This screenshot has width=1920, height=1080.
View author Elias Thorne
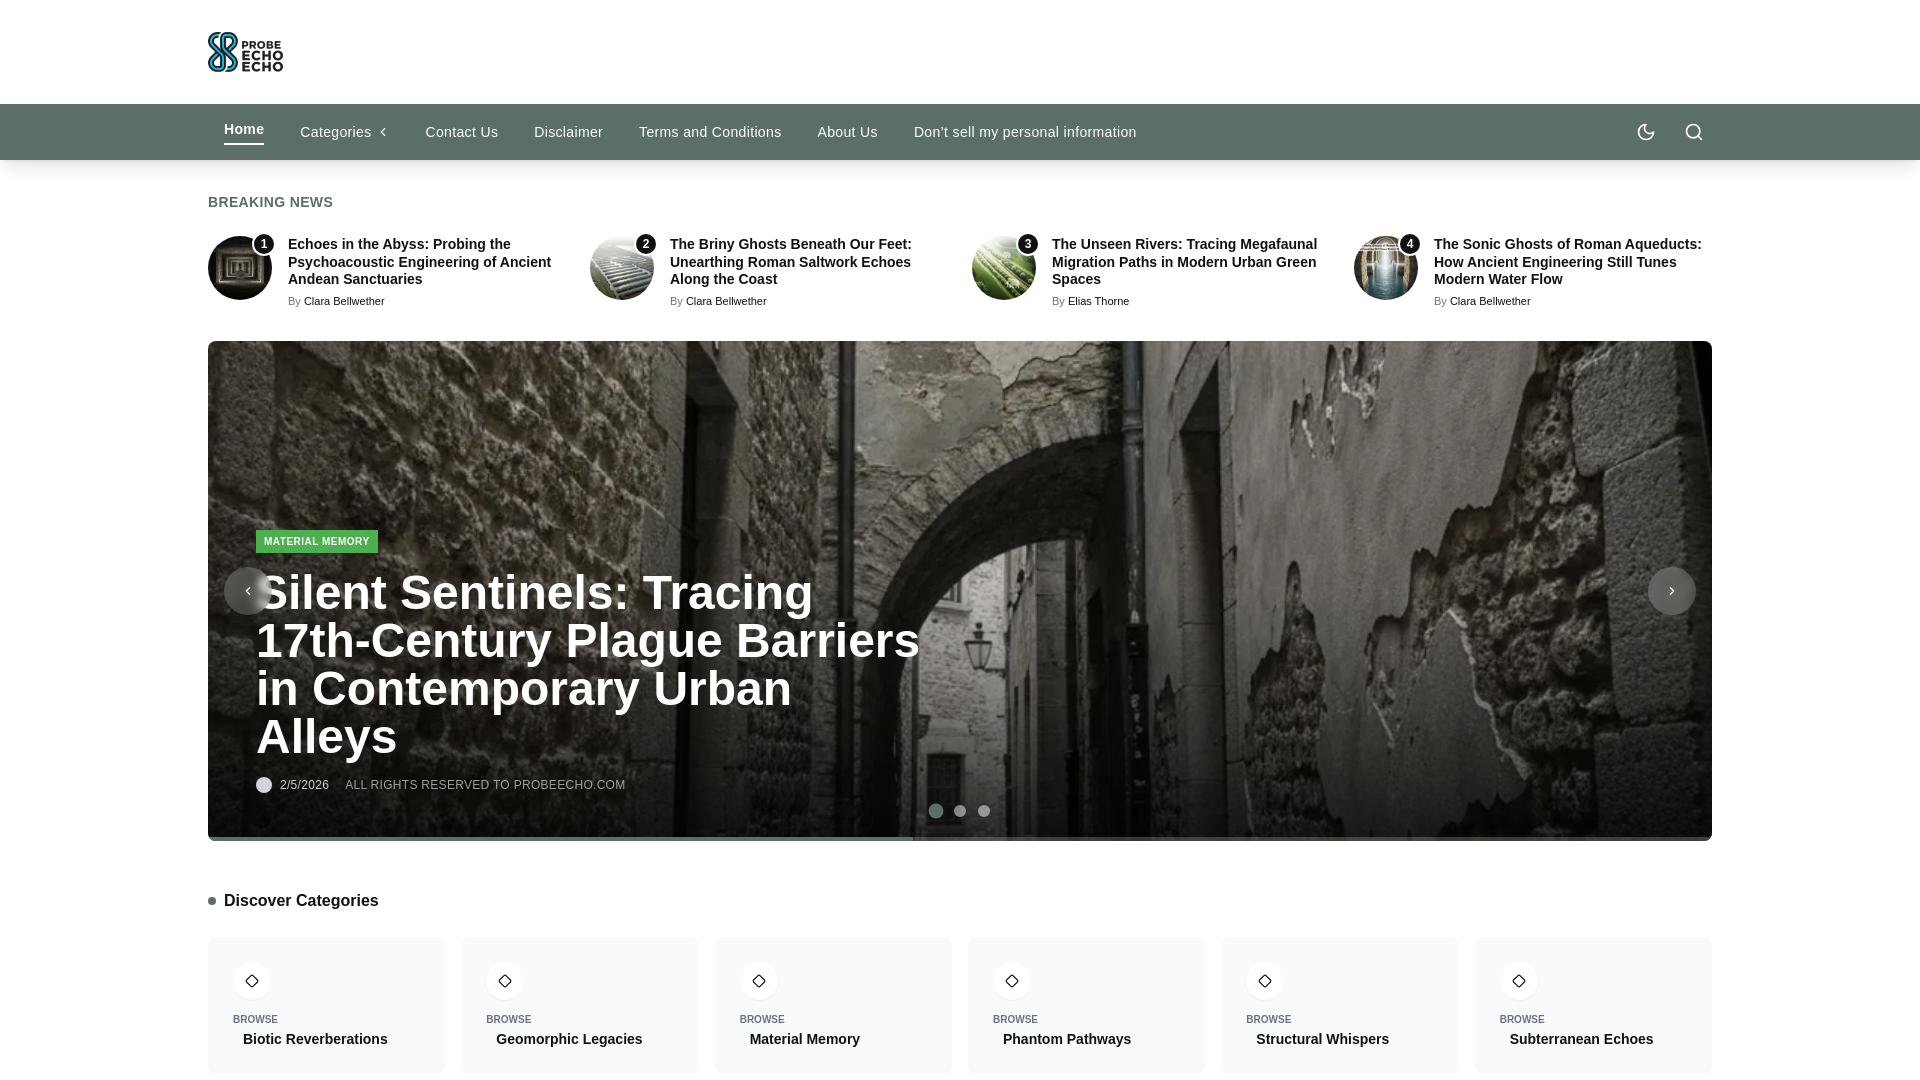[x=1098, y=301]
